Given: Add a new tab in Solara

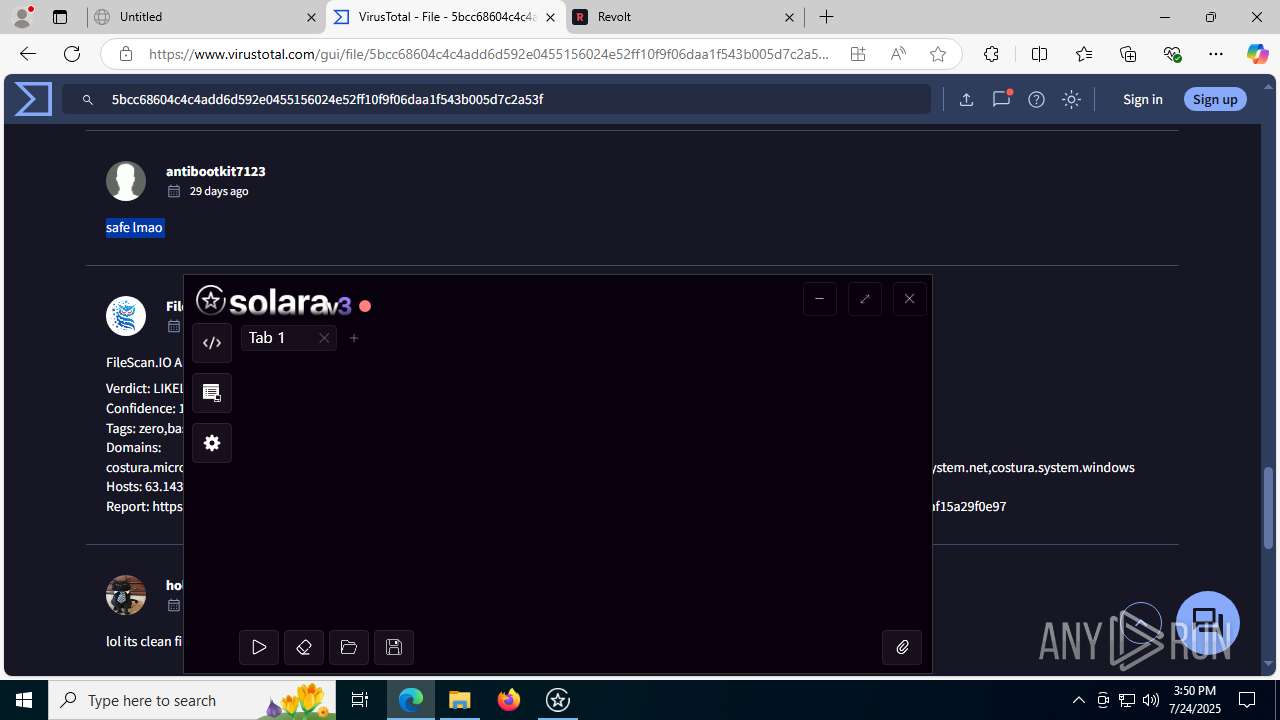Looking at the screenshot, I should point(354,338).
